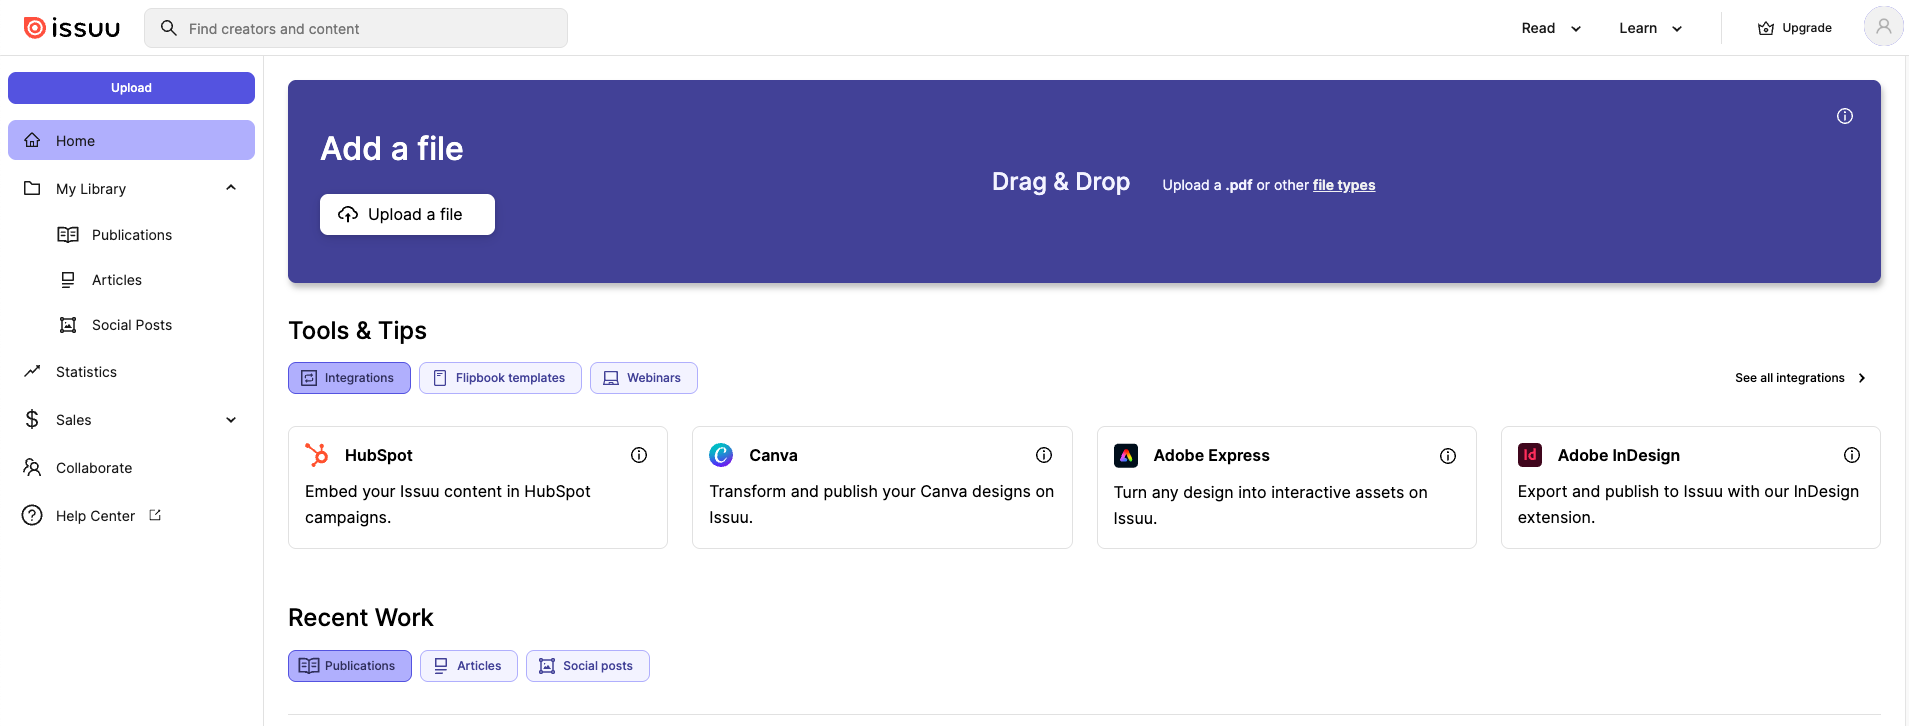Click the search magnifier icon
Viewport: 1909px width, 726px height.
click(x=169, y=28)
